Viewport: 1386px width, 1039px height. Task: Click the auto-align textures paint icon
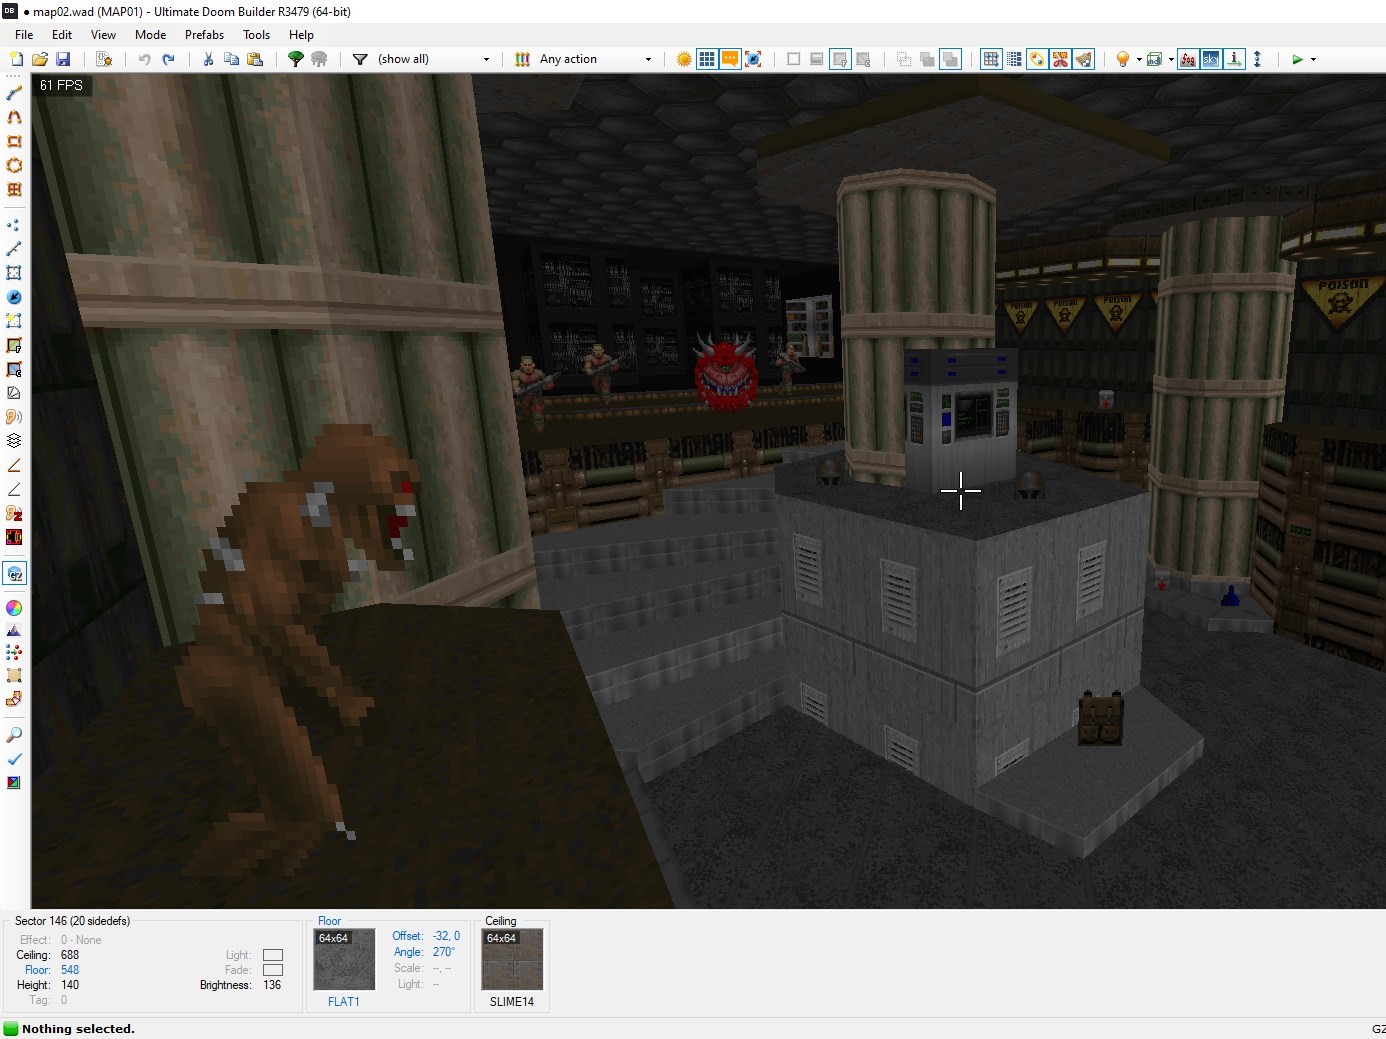pyautogui.click(x=1037, y=59)
